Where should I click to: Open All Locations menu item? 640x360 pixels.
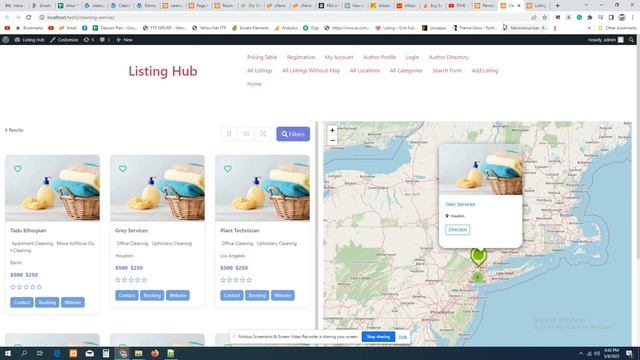tap(365, 71)
